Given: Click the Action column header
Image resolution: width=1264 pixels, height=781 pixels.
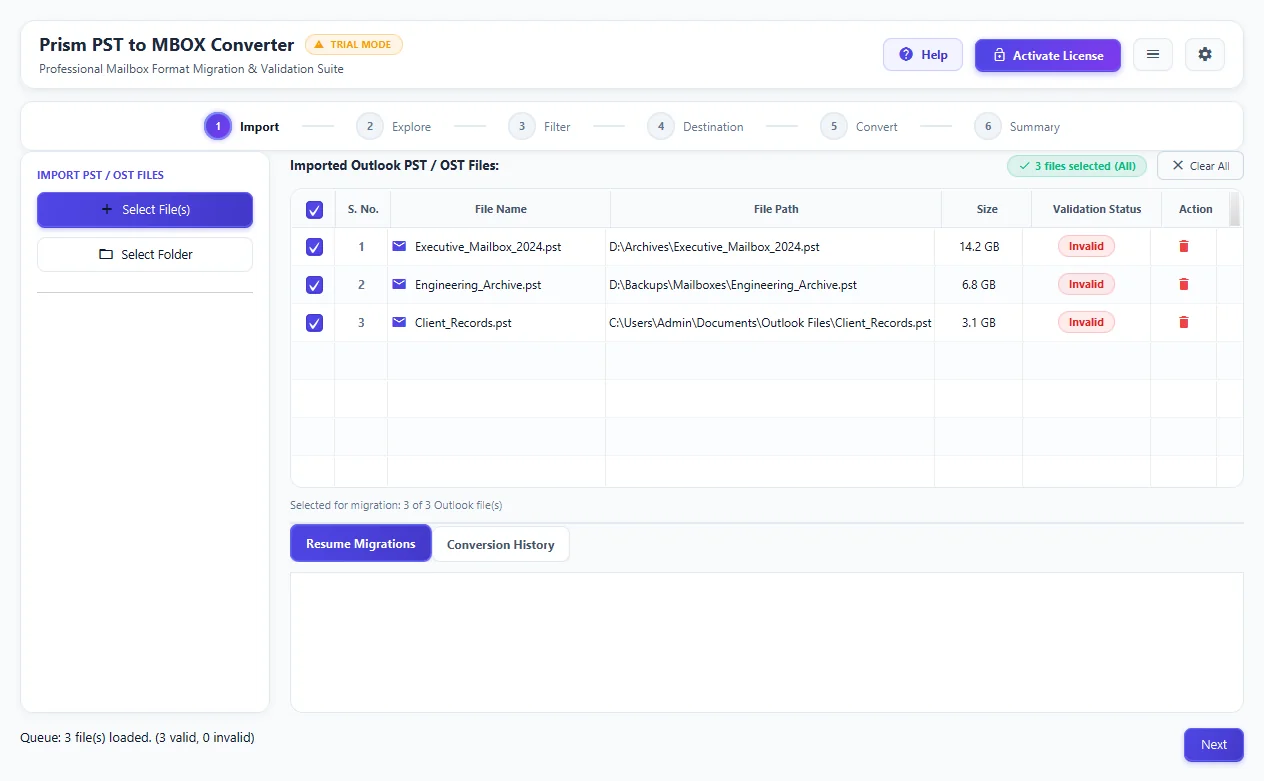Looking at the screenshot, I should tap(1195, 209).
